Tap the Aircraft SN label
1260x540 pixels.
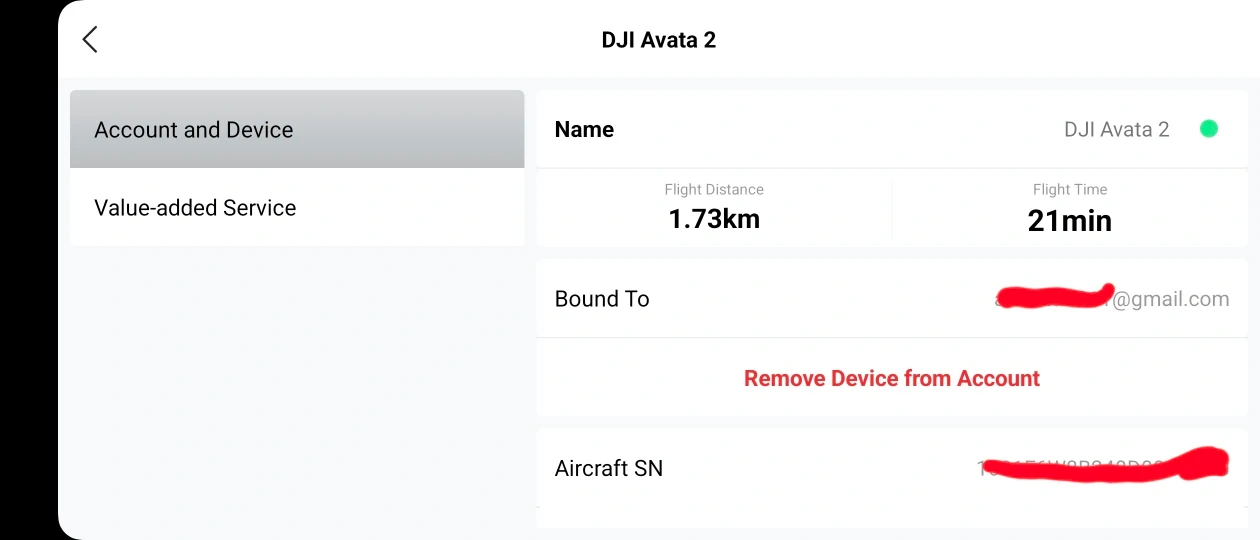coord(608,468)
